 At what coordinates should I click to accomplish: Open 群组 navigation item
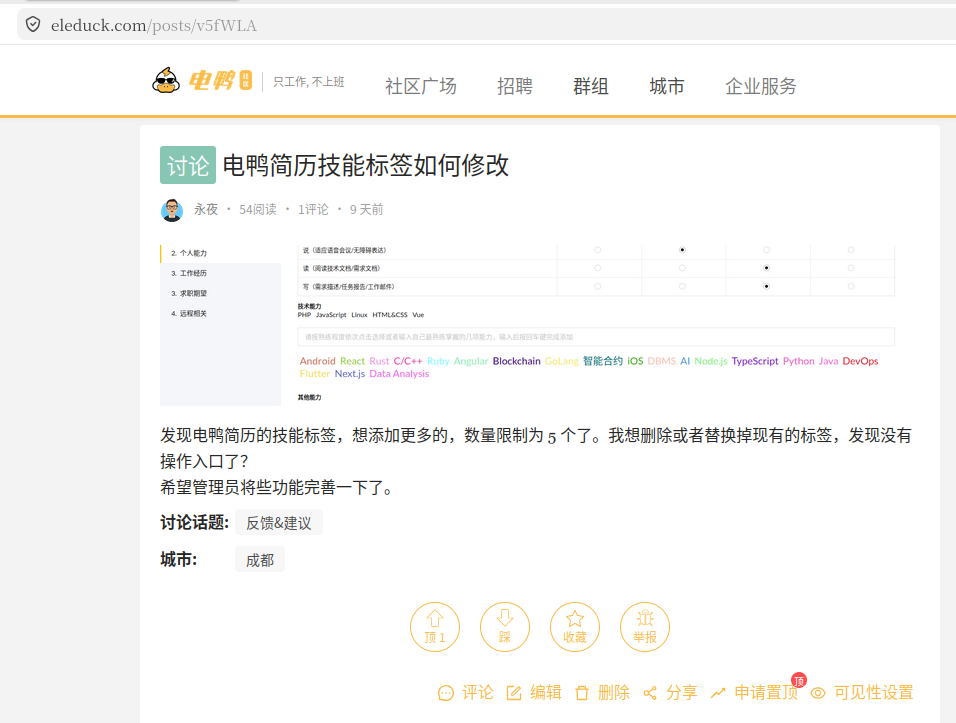(591, 86)
